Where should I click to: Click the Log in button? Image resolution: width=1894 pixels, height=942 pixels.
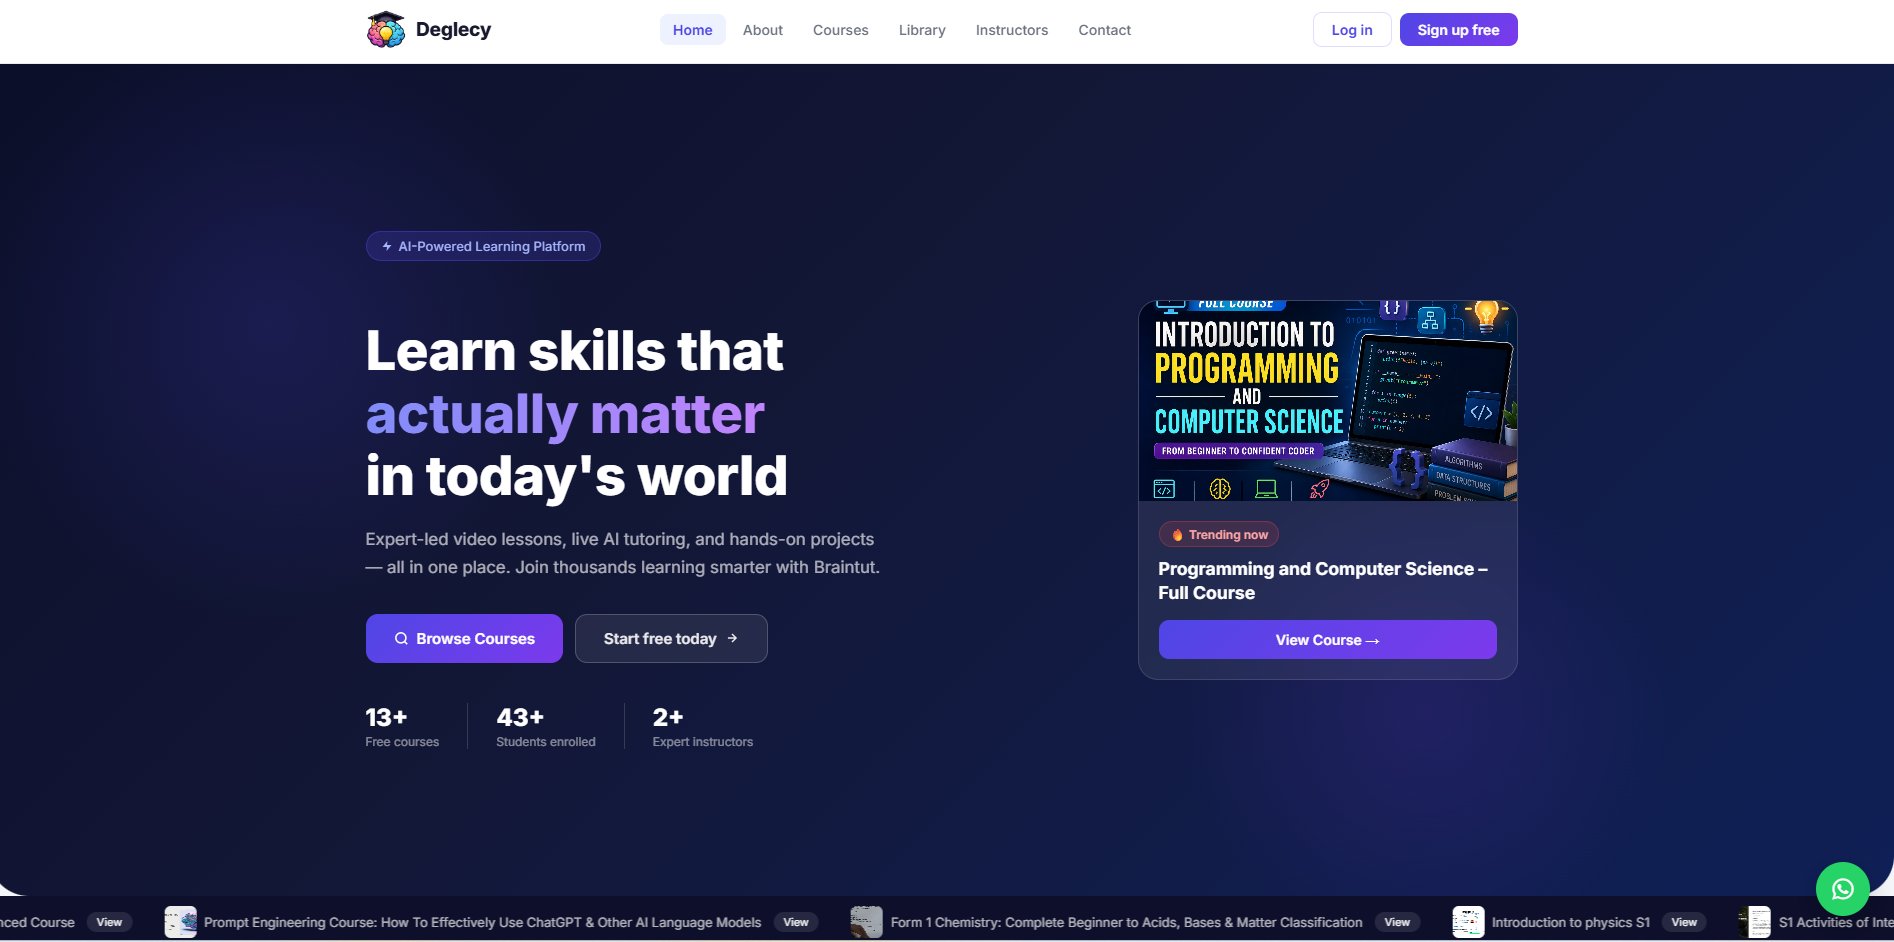click(x=1352, y=30)
